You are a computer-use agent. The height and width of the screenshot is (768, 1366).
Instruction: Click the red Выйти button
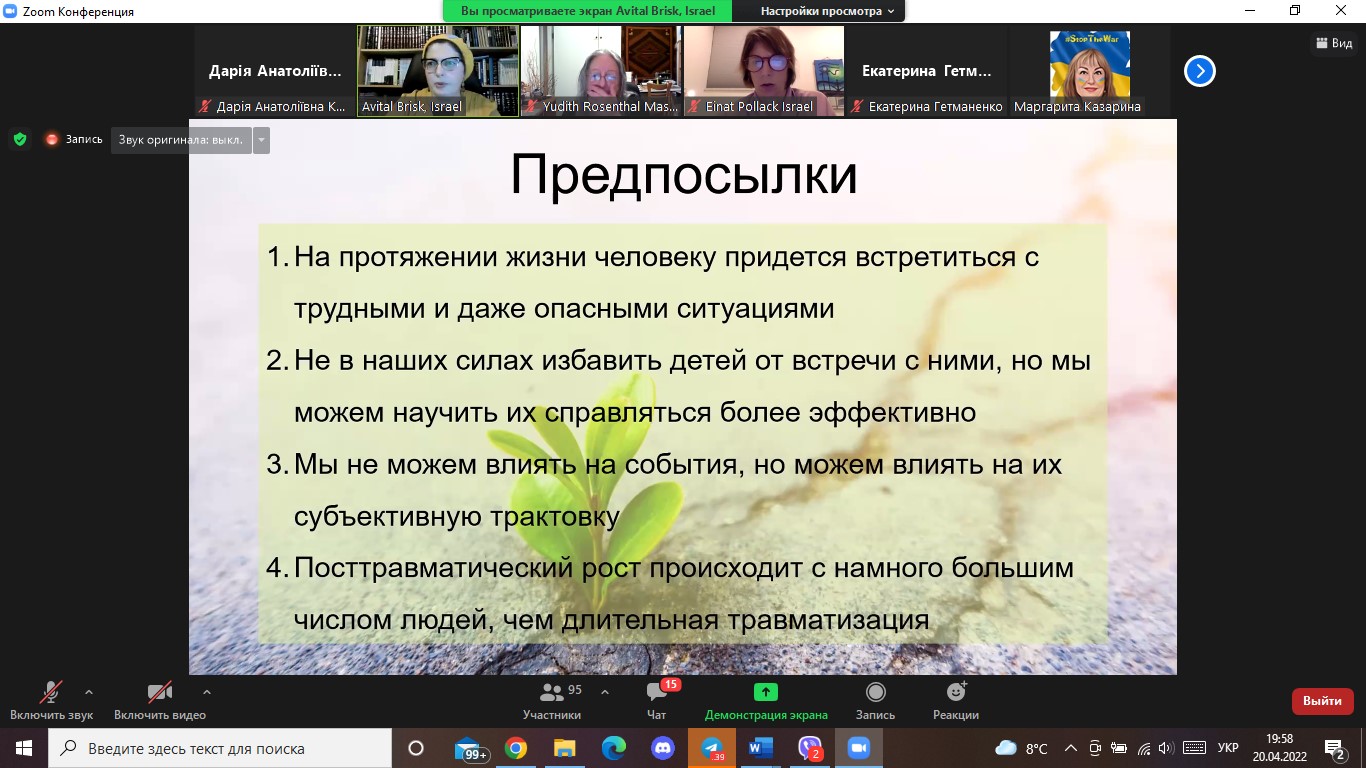1322,701
